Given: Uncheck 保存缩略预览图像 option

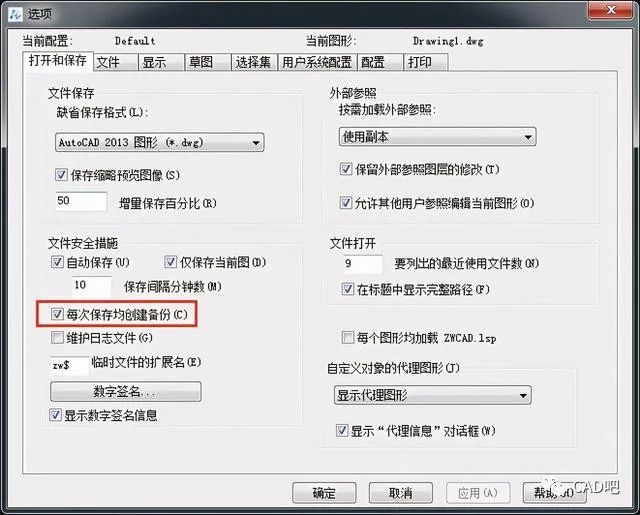Looking at the screenshot, I should pos(61,175).
